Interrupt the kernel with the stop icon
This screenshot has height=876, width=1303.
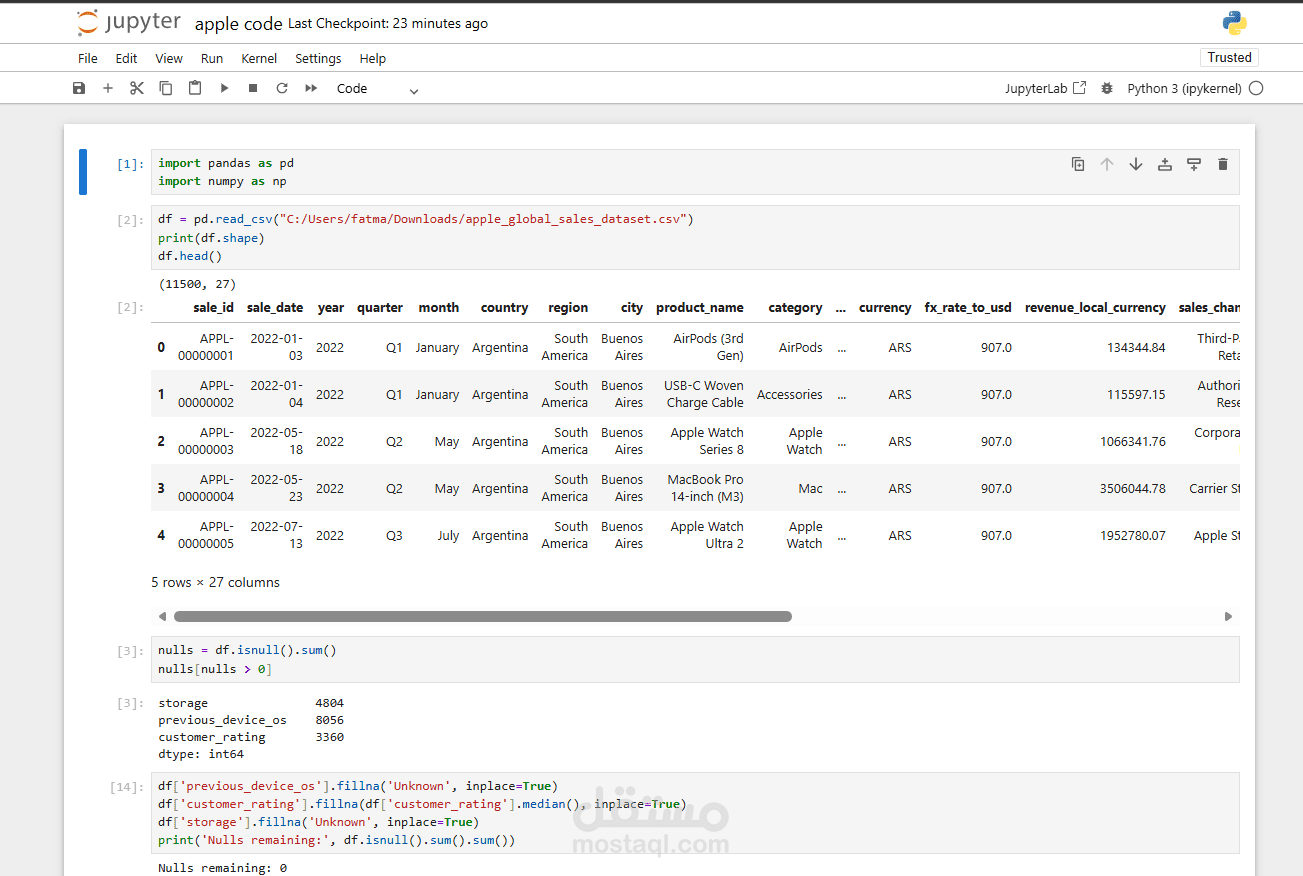tap(253, 88)
